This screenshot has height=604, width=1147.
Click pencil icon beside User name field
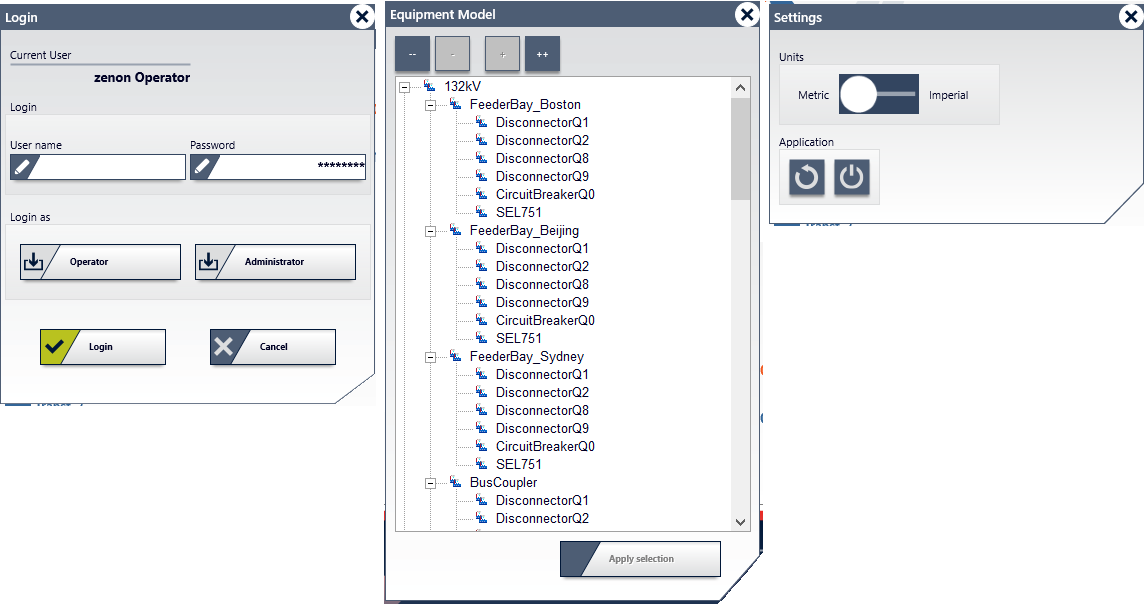[23, 167]
